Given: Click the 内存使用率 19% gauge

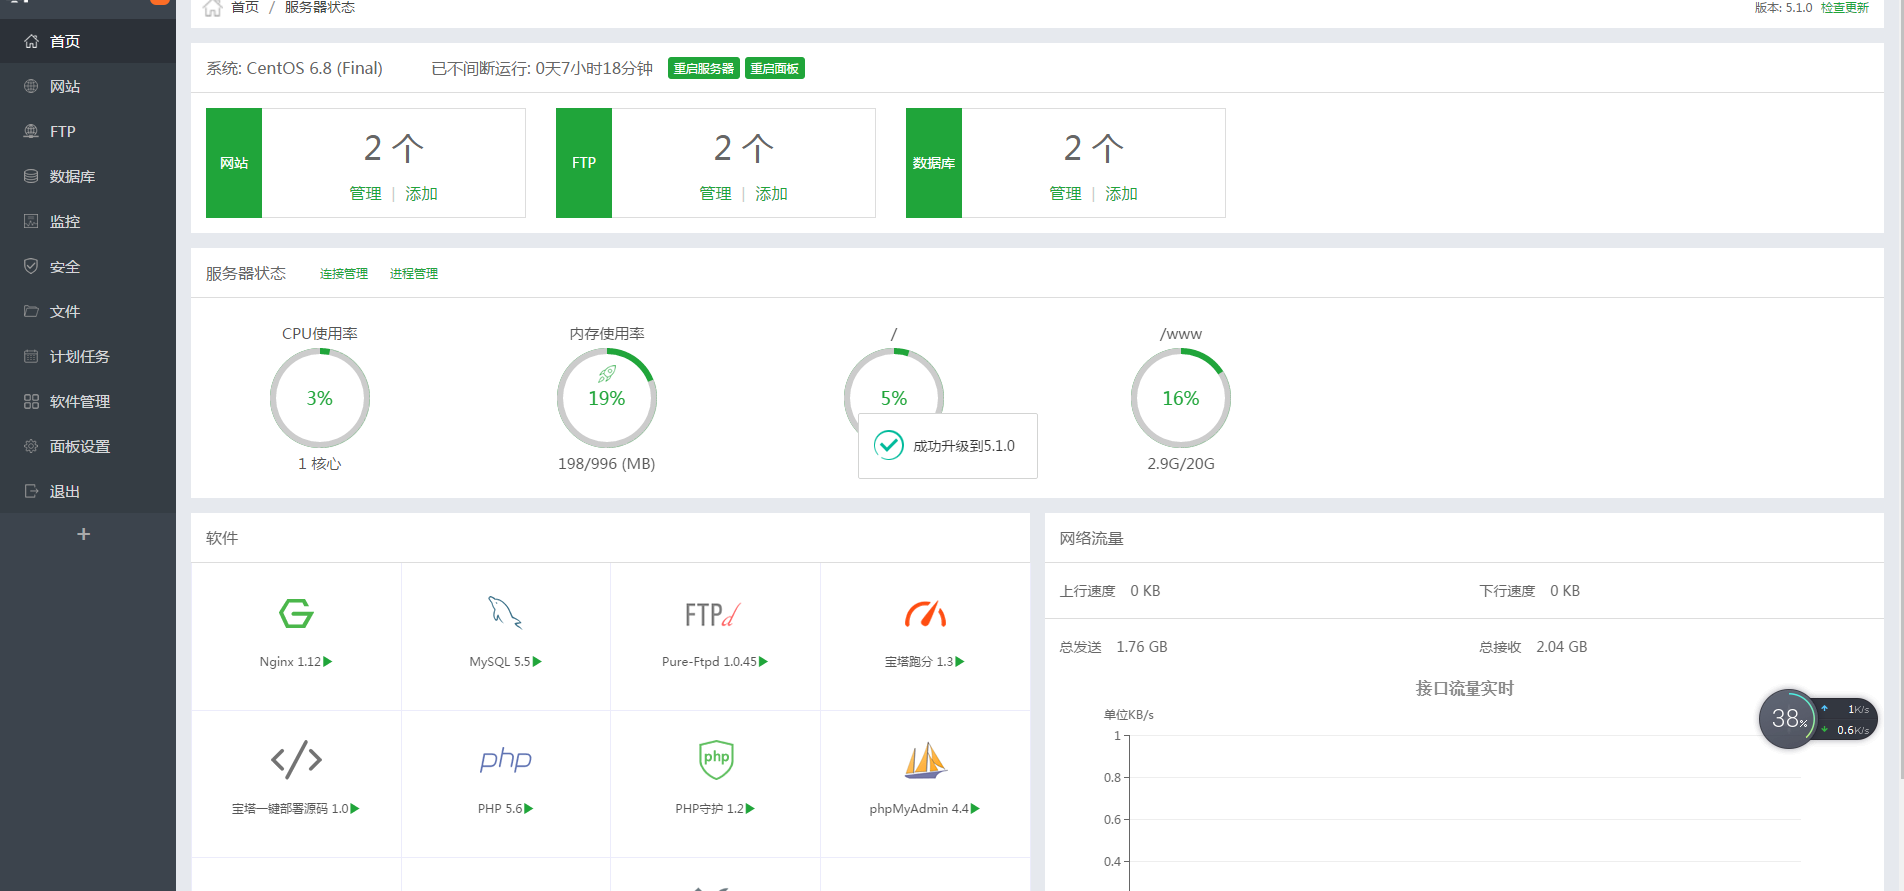Looking at the screenshot, I should (x=607, y=398).
